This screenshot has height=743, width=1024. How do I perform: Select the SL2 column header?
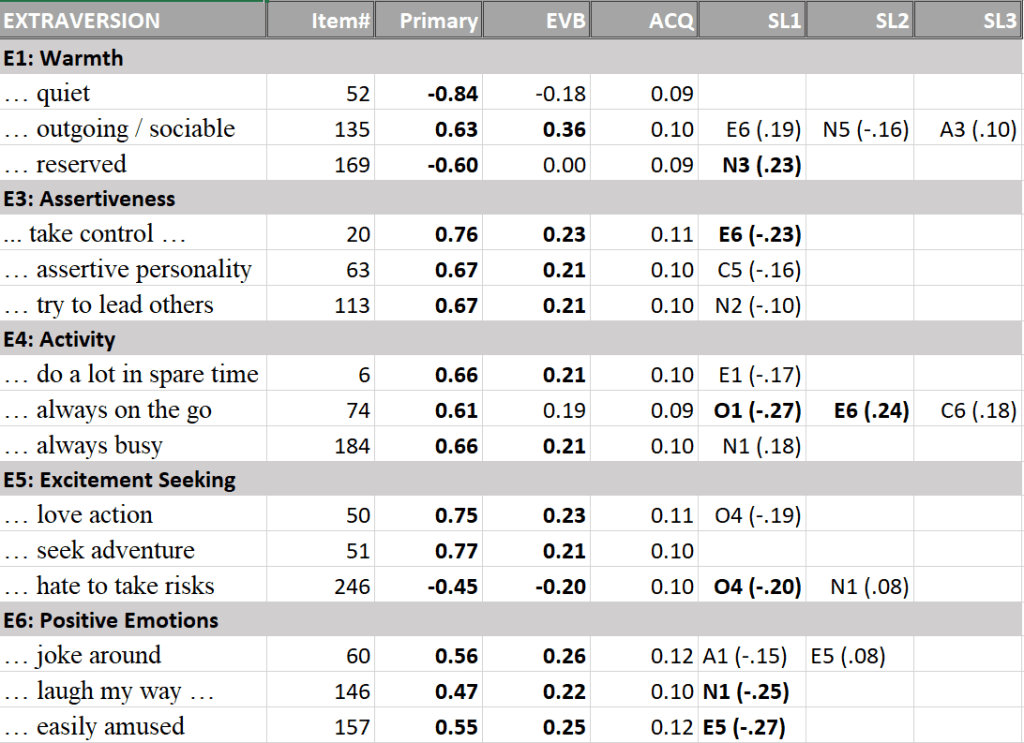(x=861, y=20)
